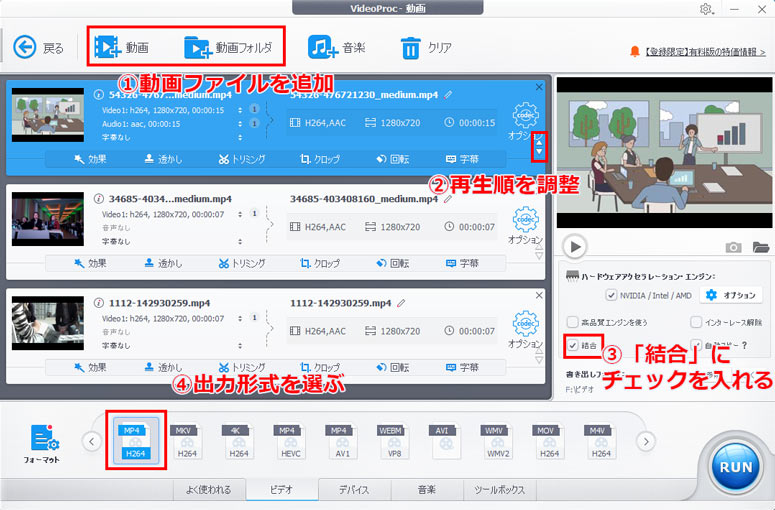
Task: Open 回転 rotate for 54326 video
Action: [x=392, y=159]
